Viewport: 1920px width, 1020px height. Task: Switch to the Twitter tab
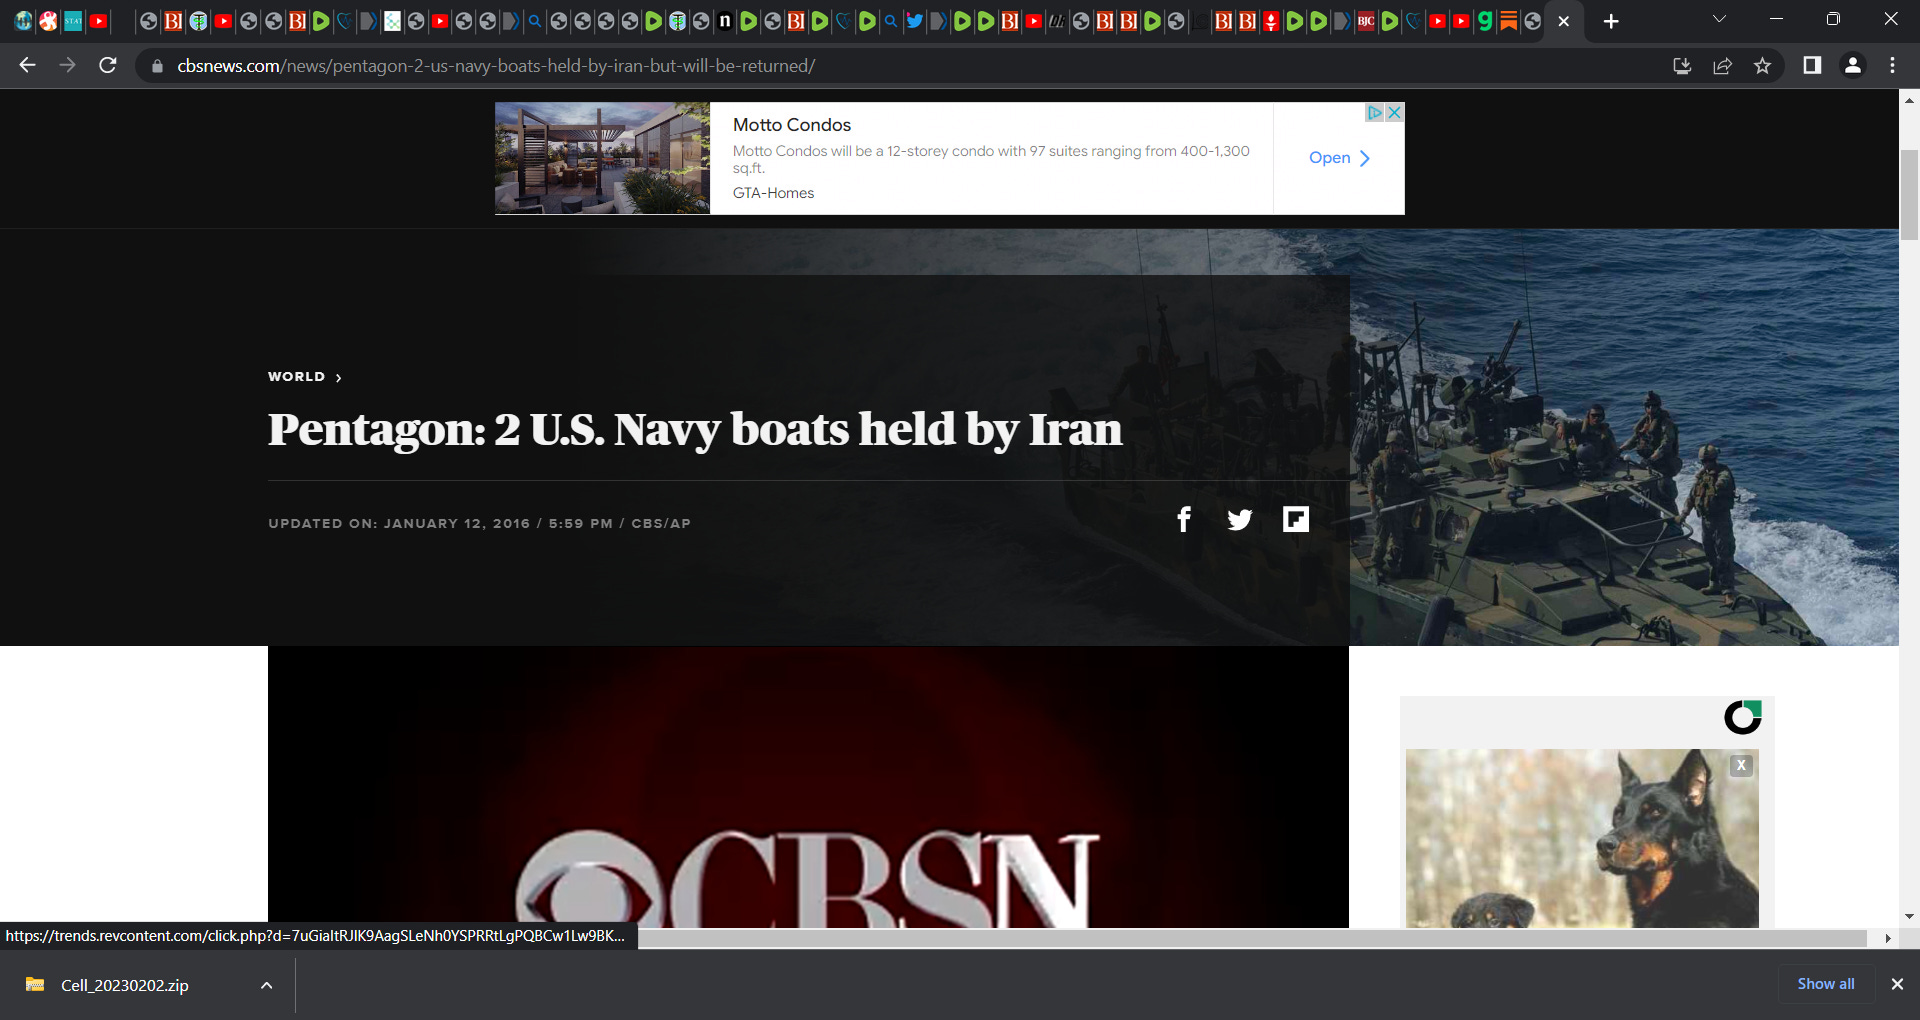tap(914, 21)
